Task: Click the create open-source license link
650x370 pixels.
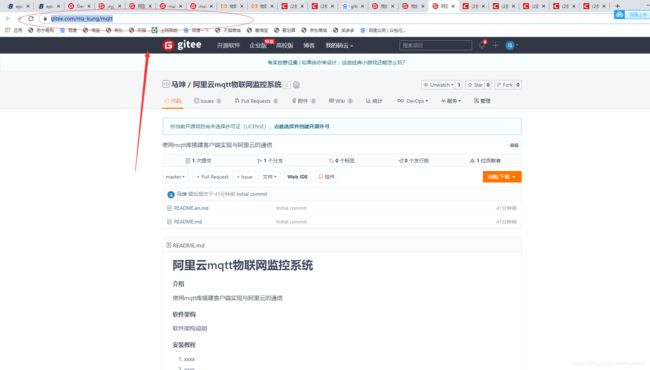Action: tap(301, 126)
